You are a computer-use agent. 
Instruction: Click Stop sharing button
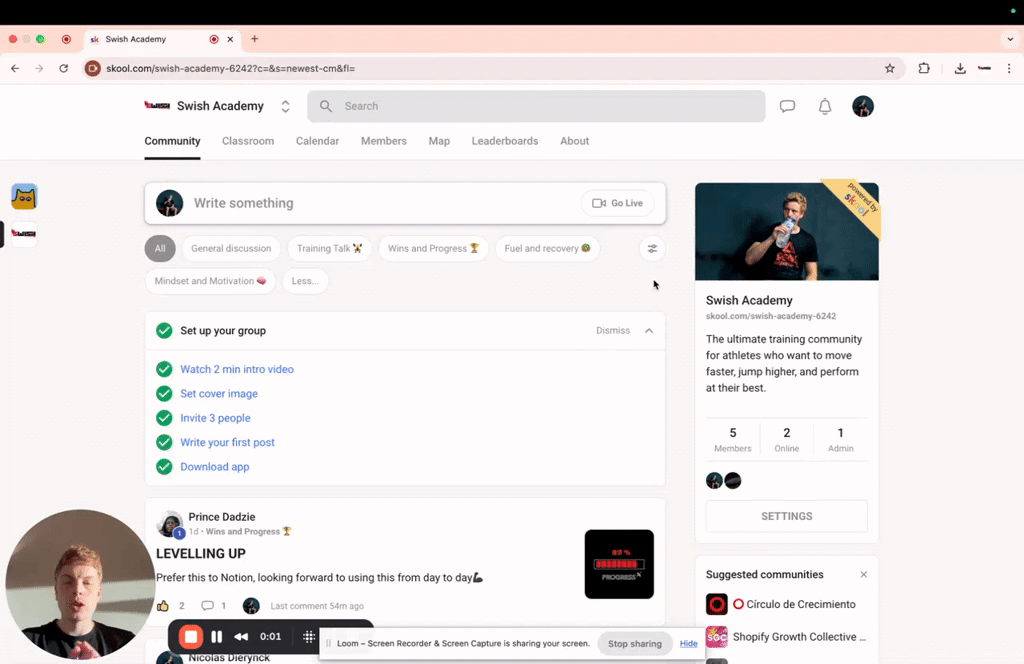tap(635, 644)
